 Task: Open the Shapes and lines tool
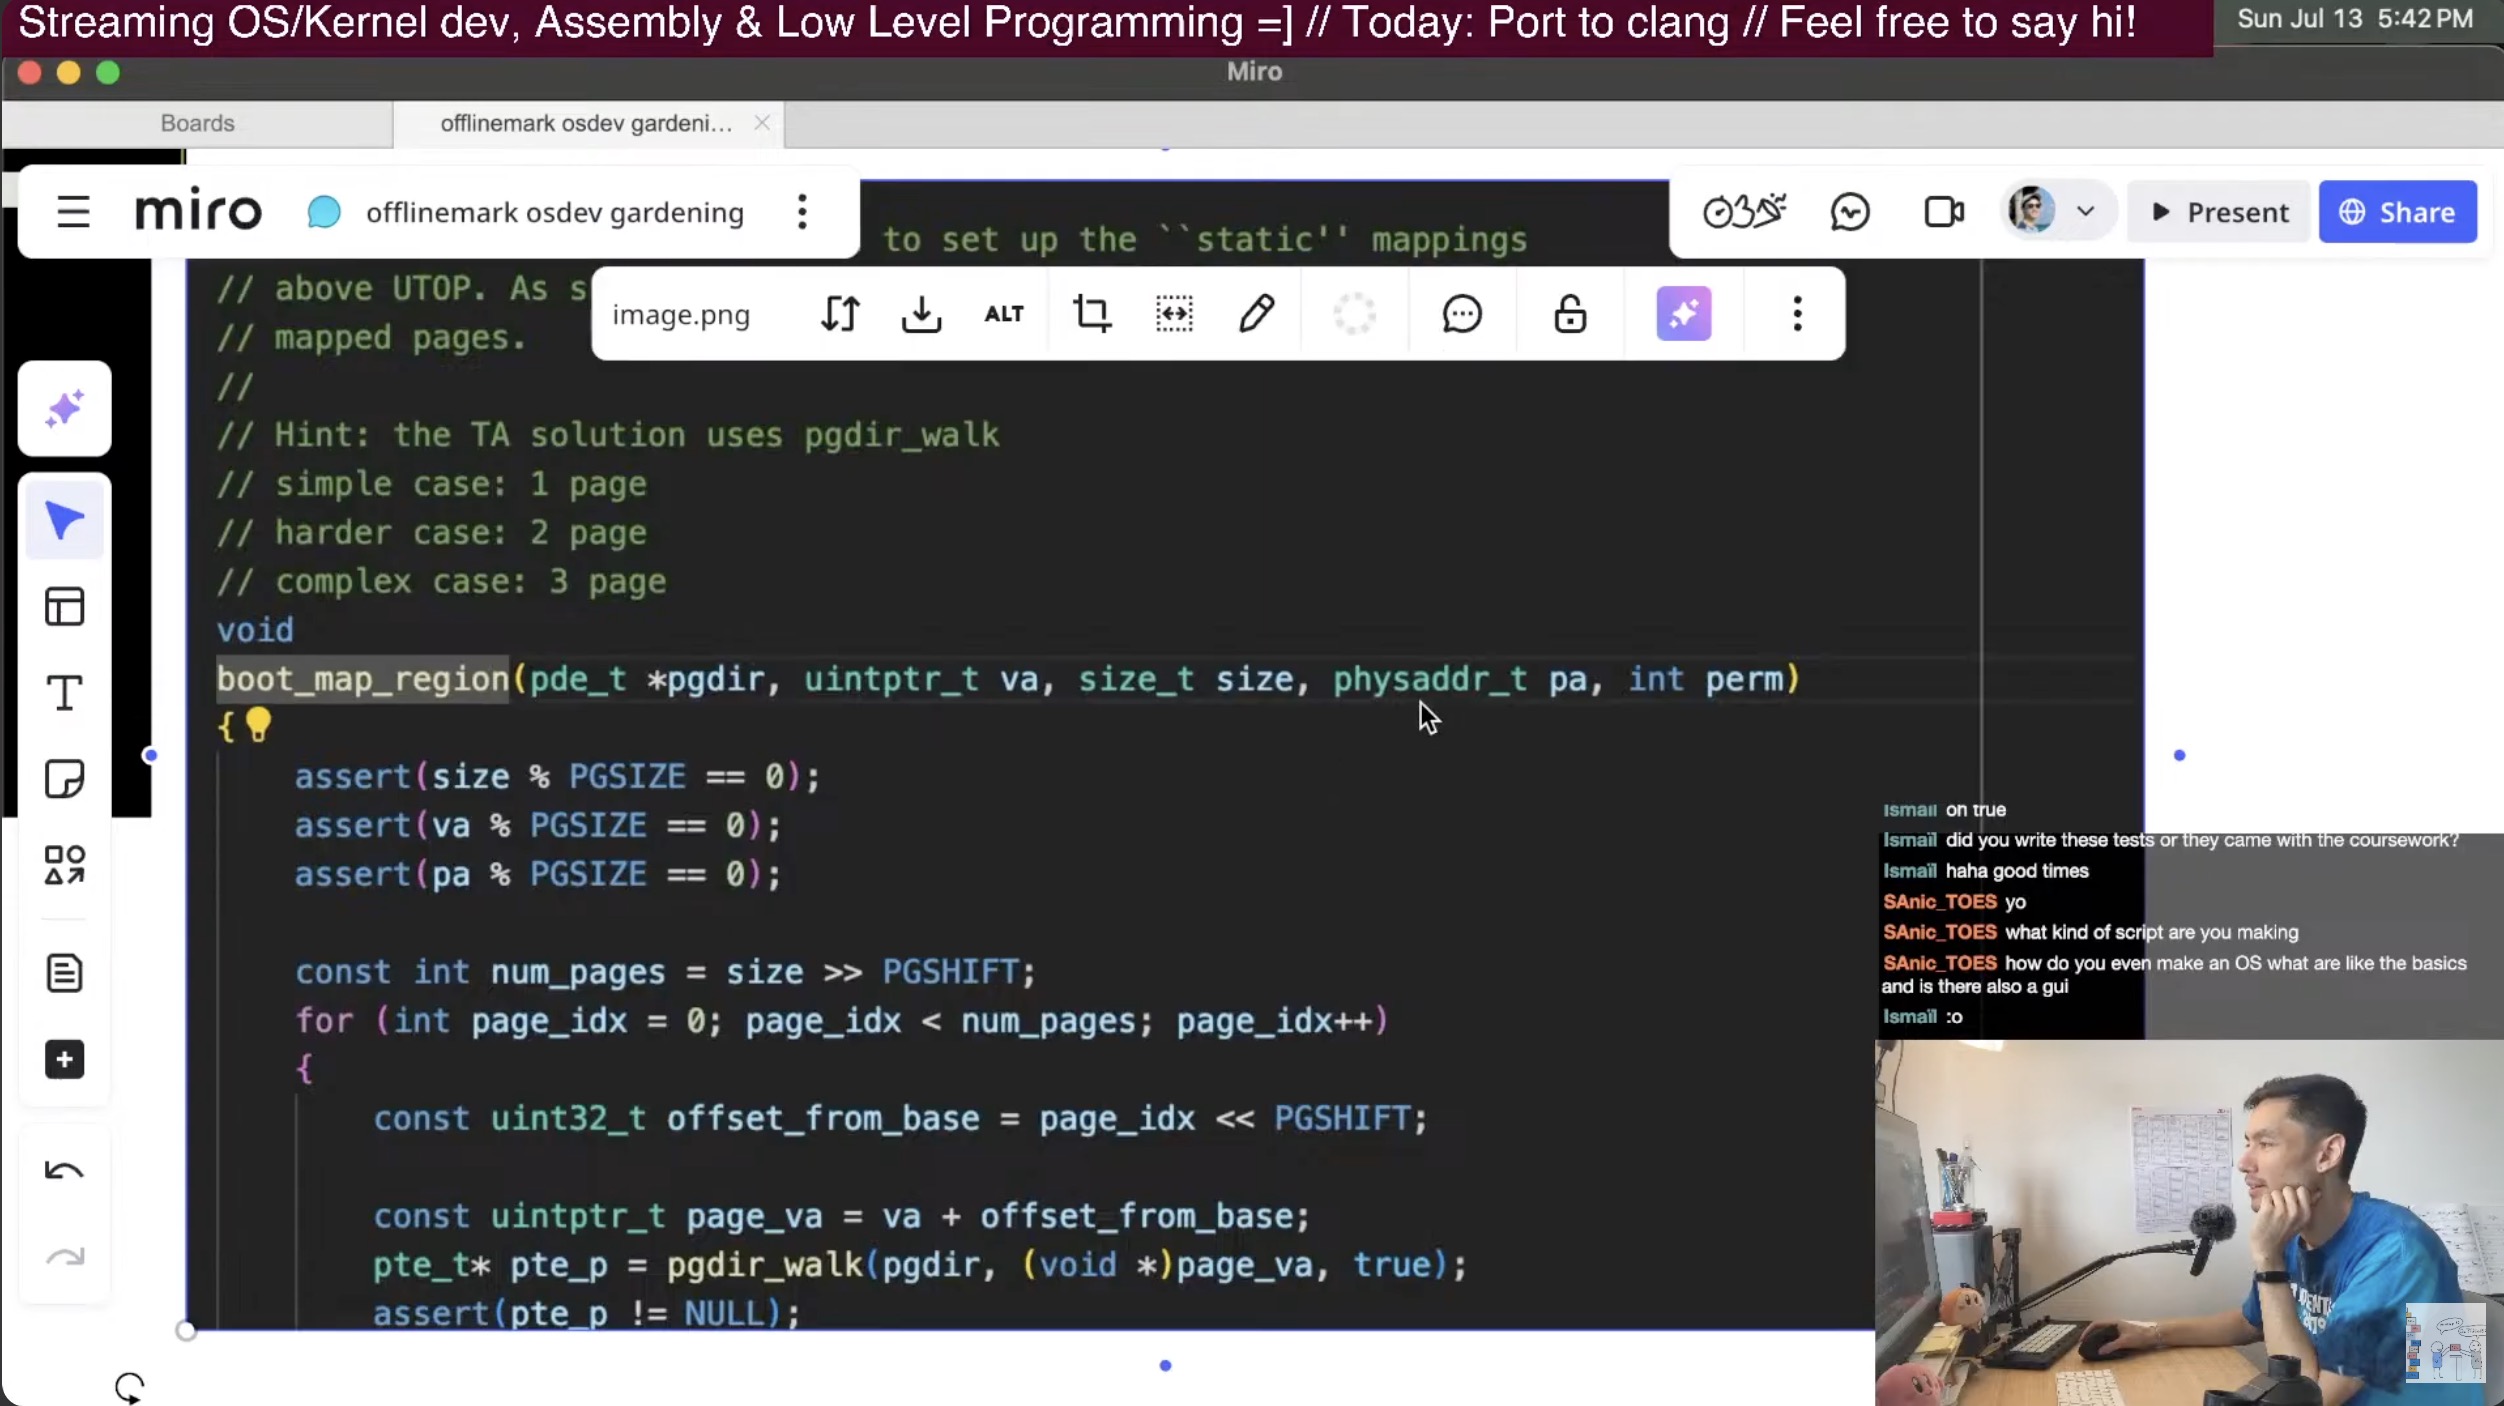coord(64,865)
